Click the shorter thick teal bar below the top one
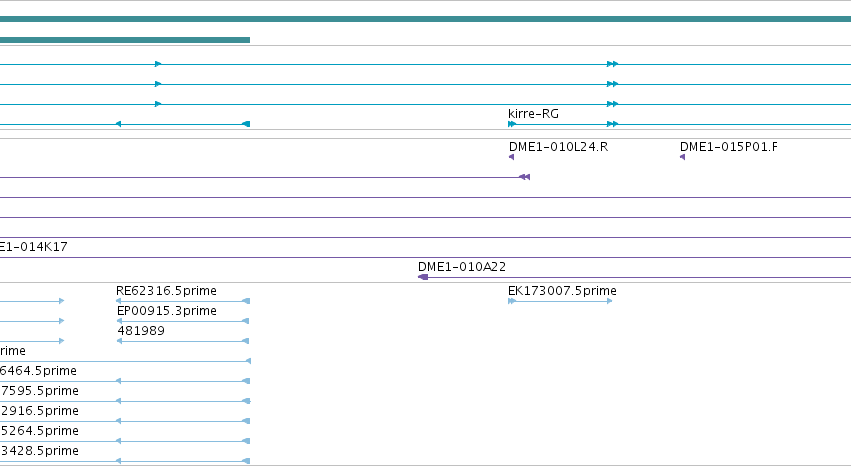This screenshot has height=466, width=851. point(125,40)
